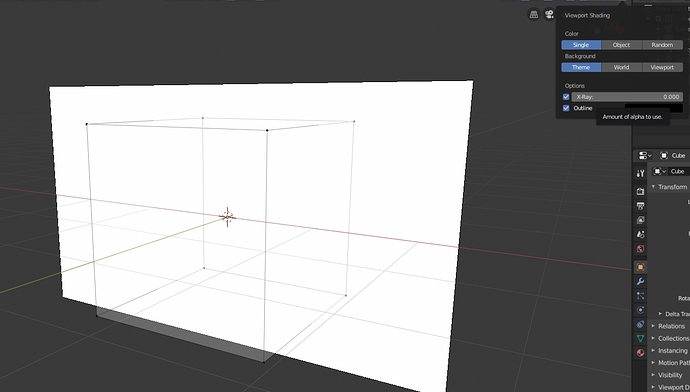Open the Output properties tab
The height and width of the screenshot is (392, 690).
[640, 206]
